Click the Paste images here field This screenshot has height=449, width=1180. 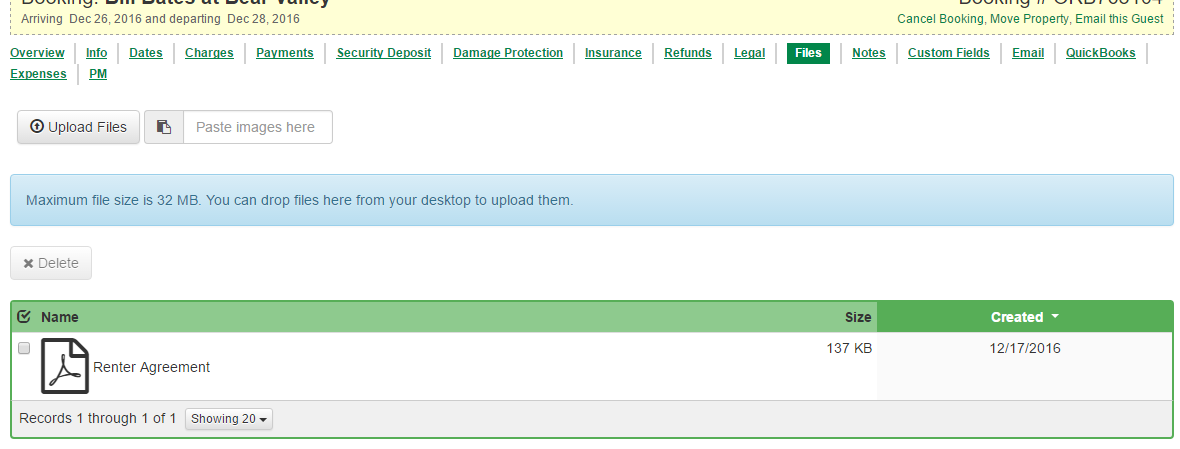[257, 127]
